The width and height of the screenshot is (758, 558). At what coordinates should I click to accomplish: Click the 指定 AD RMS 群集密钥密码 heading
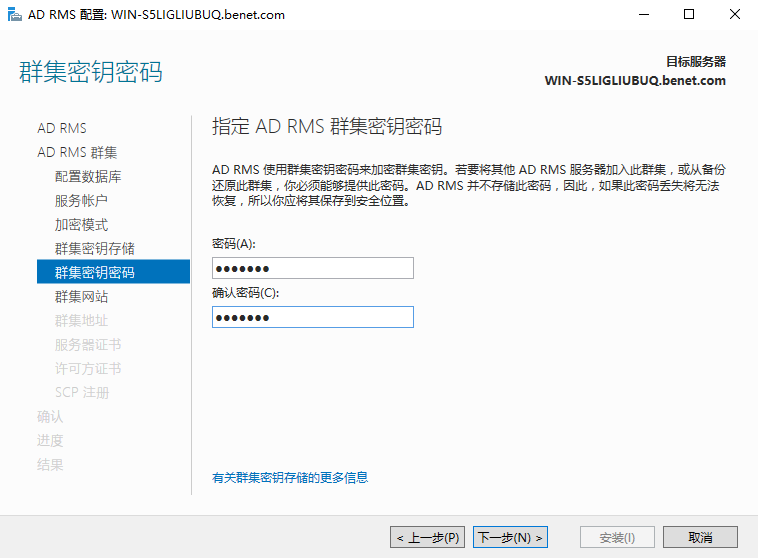pyautogui.click(x=327, y=127)
